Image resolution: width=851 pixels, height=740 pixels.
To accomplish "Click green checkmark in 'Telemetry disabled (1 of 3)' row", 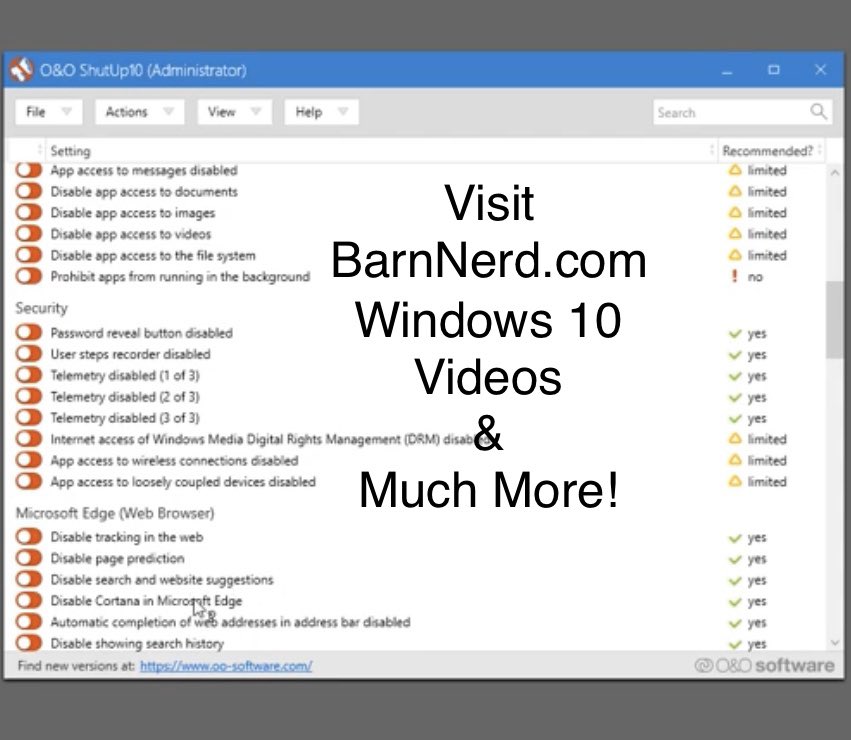I will tap(735, 376).
